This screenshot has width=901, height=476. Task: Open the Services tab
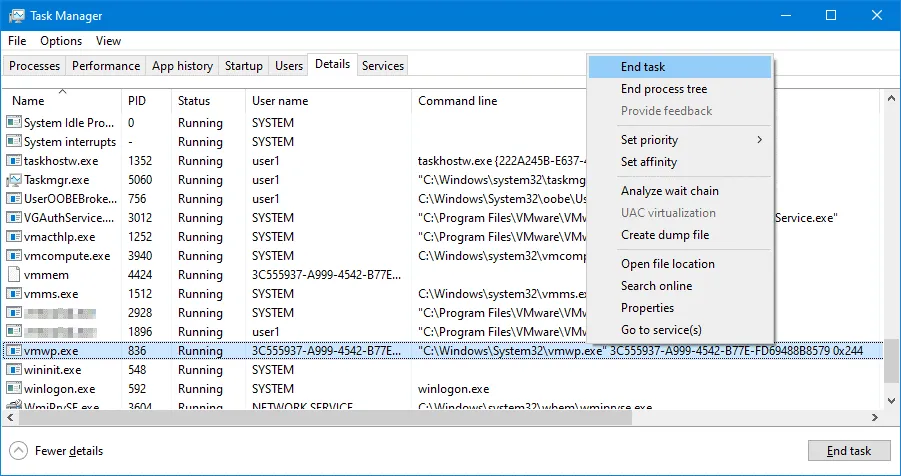click(383, 66)
